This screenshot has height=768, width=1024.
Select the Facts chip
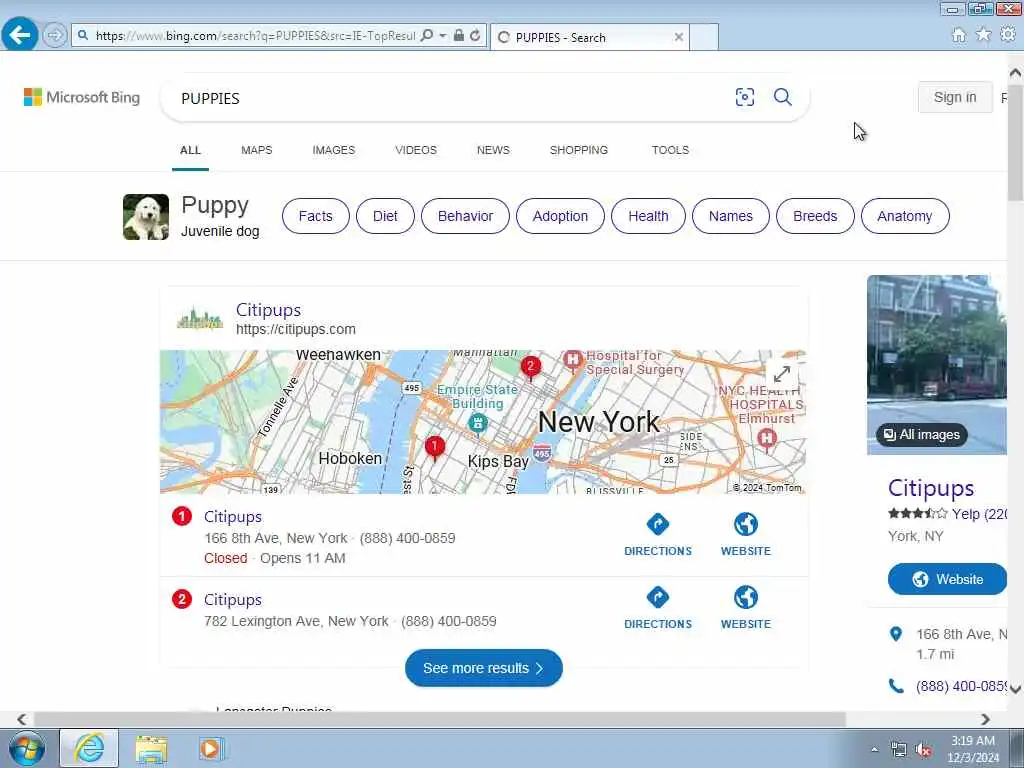tap(315, 216)
